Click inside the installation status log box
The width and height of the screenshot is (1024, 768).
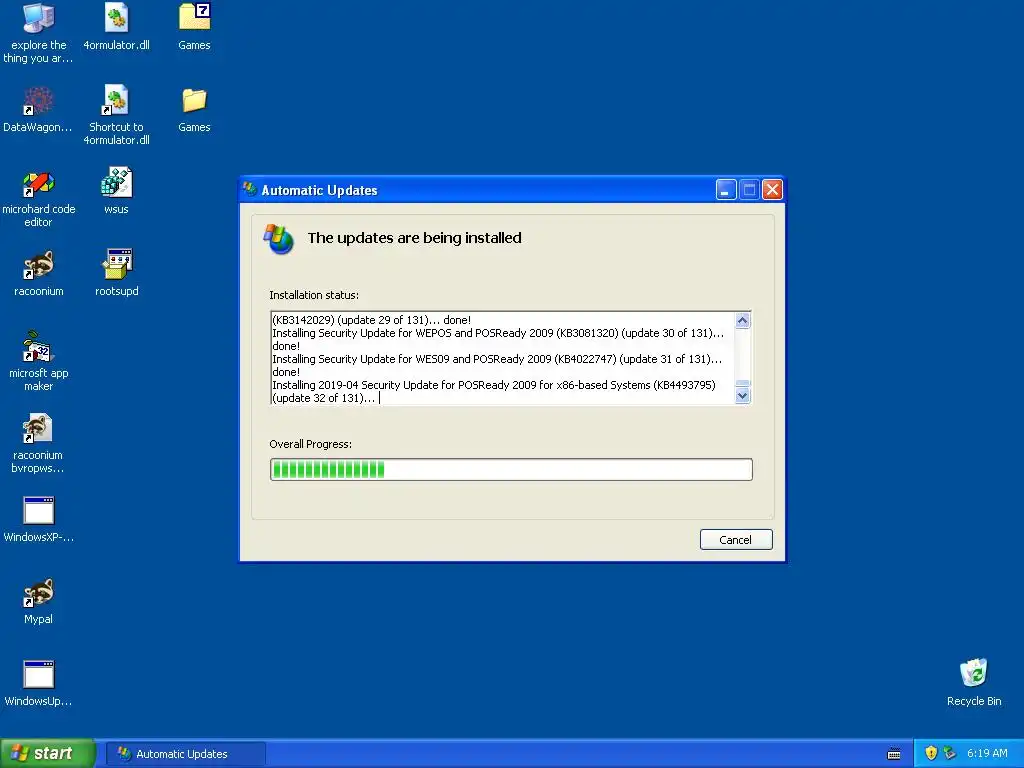(503, 359)
